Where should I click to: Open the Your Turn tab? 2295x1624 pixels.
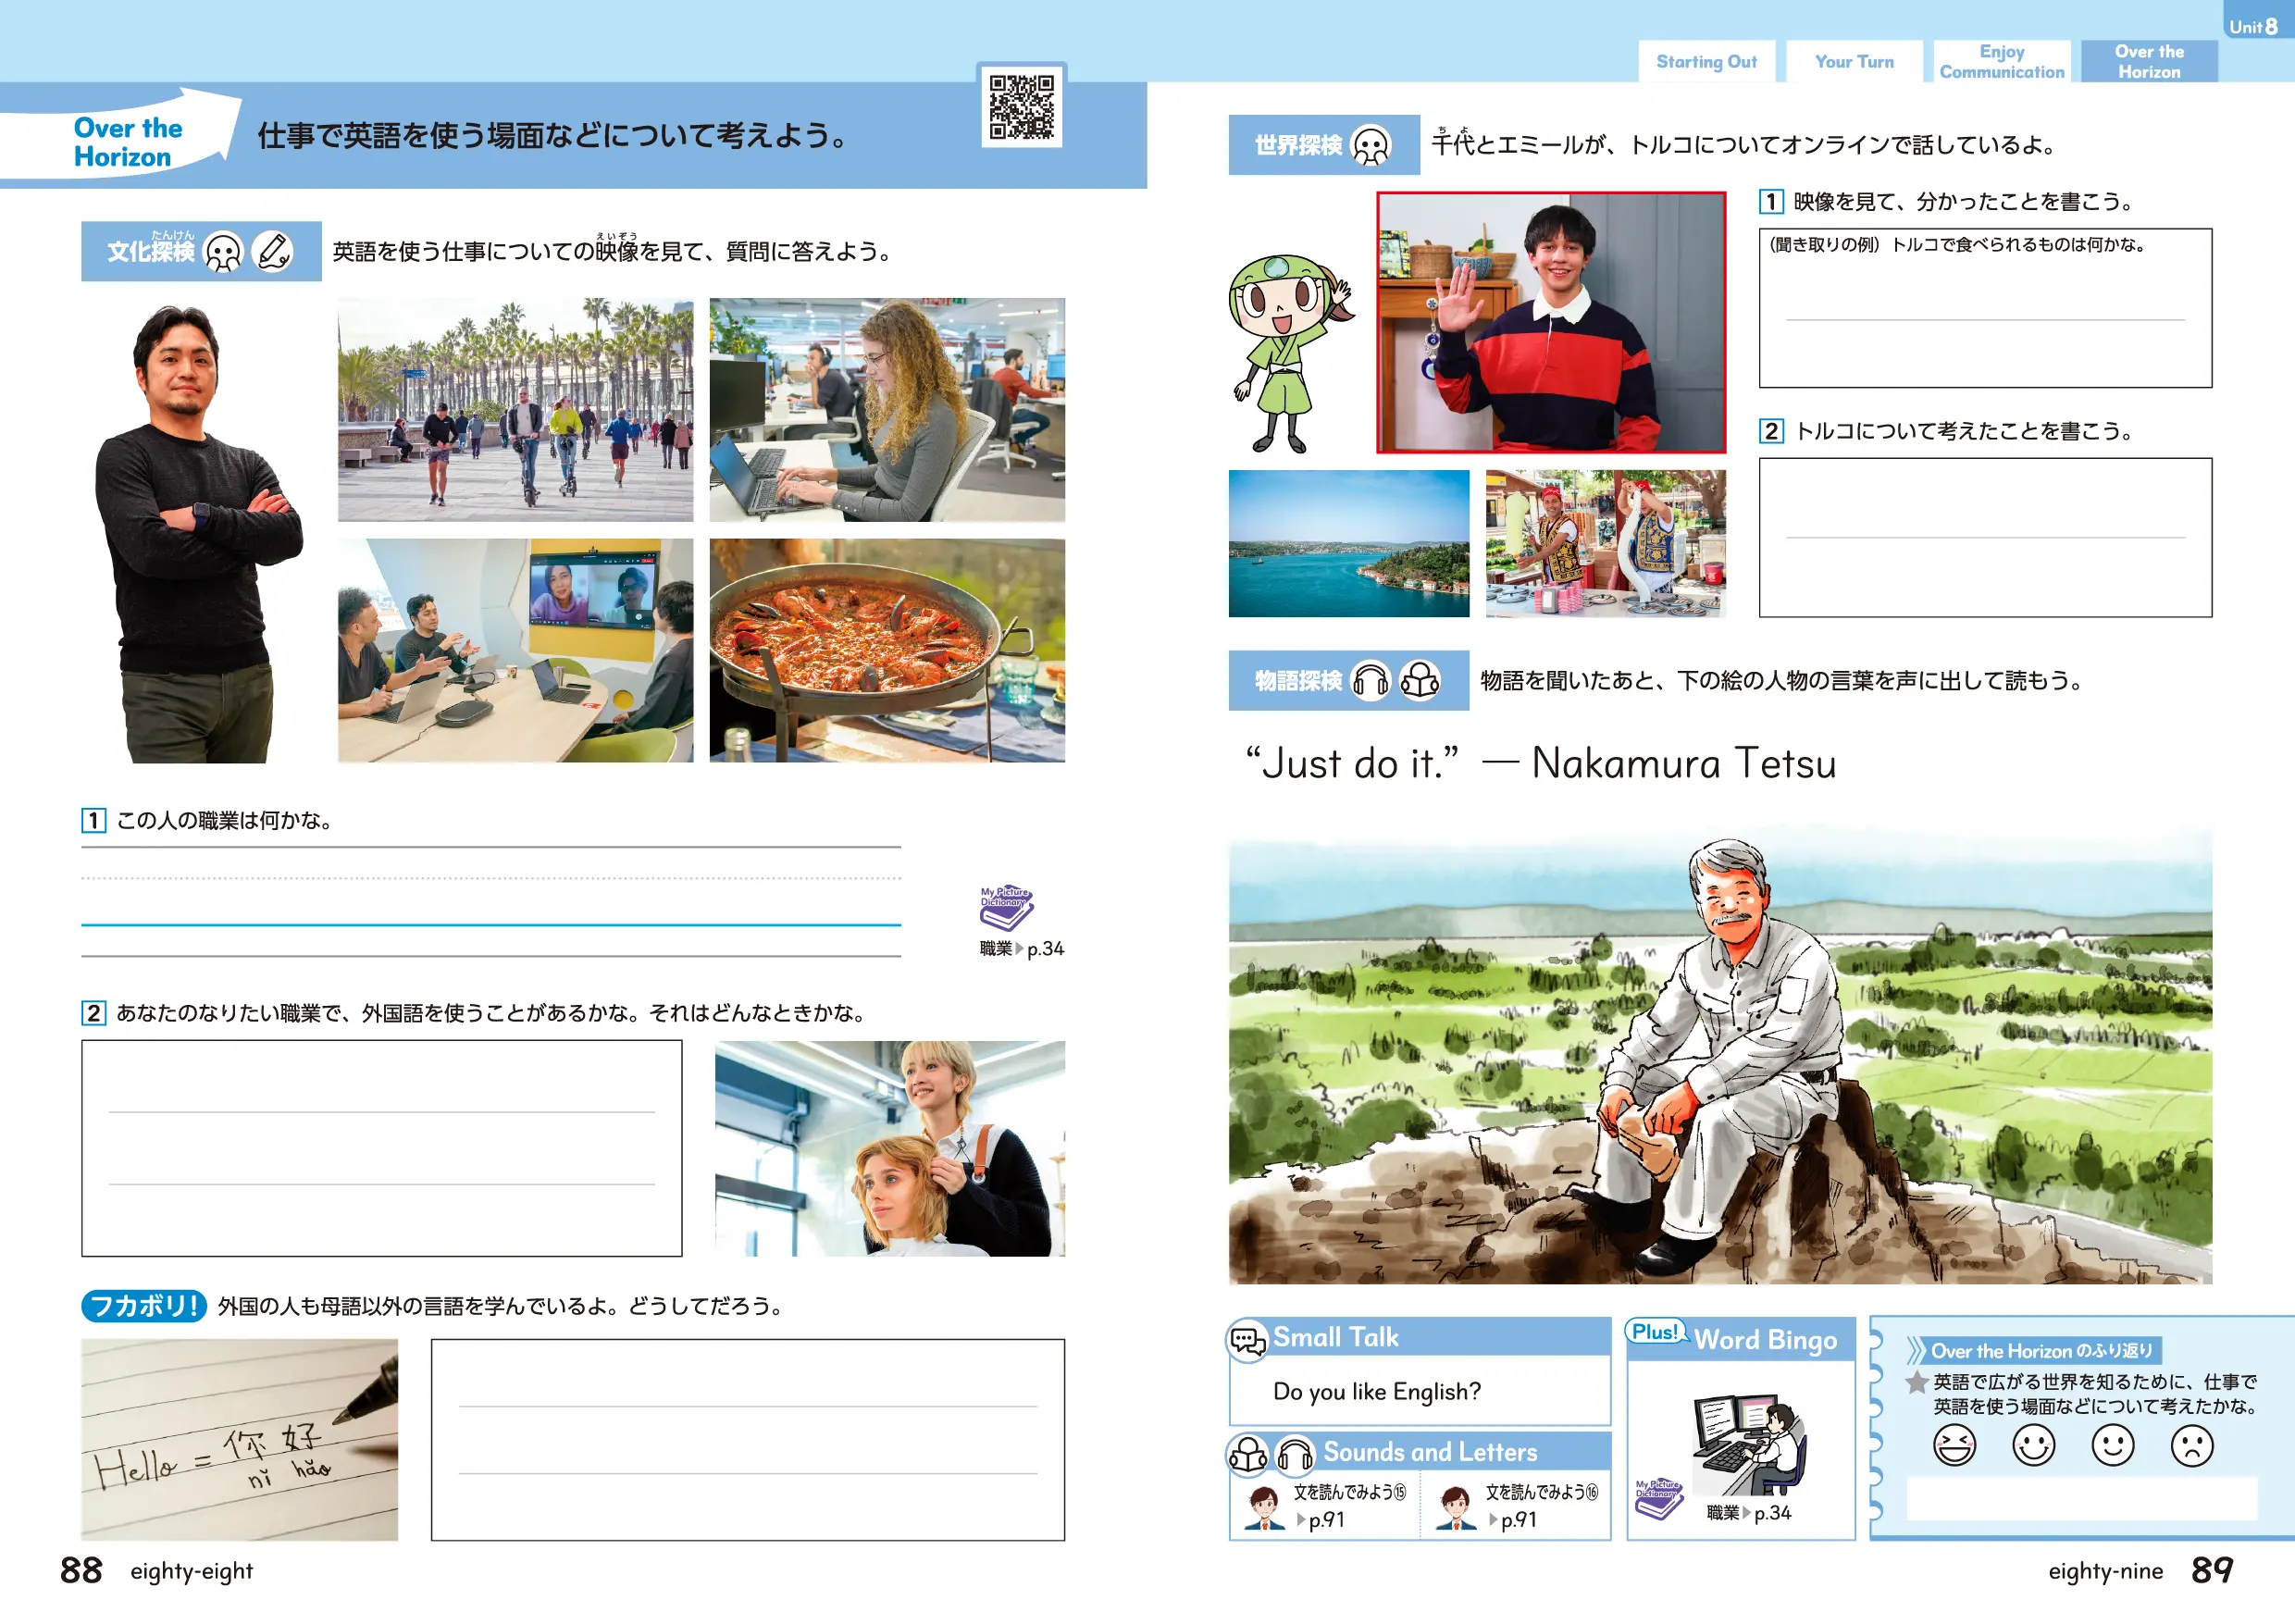[1854, 62]
